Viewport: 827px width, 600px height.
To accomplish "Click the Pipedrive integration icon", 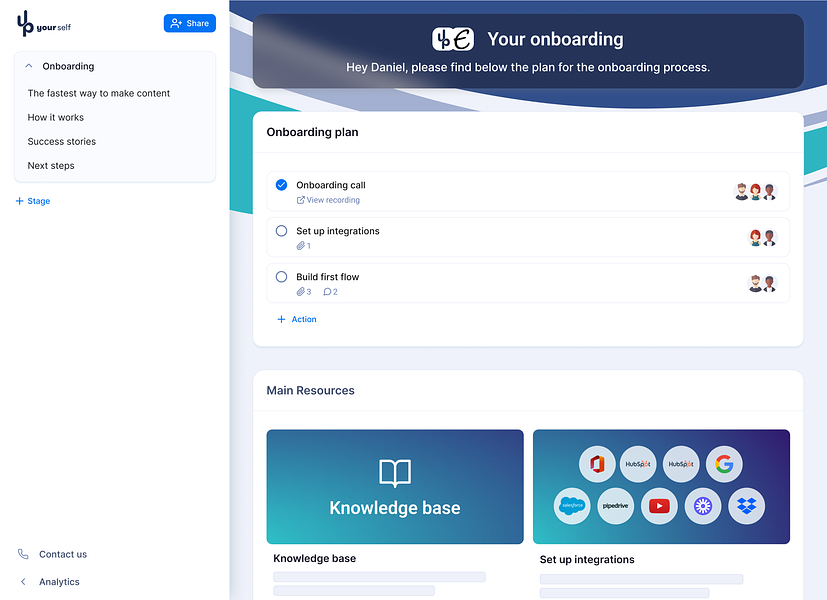I will [615, 506].
